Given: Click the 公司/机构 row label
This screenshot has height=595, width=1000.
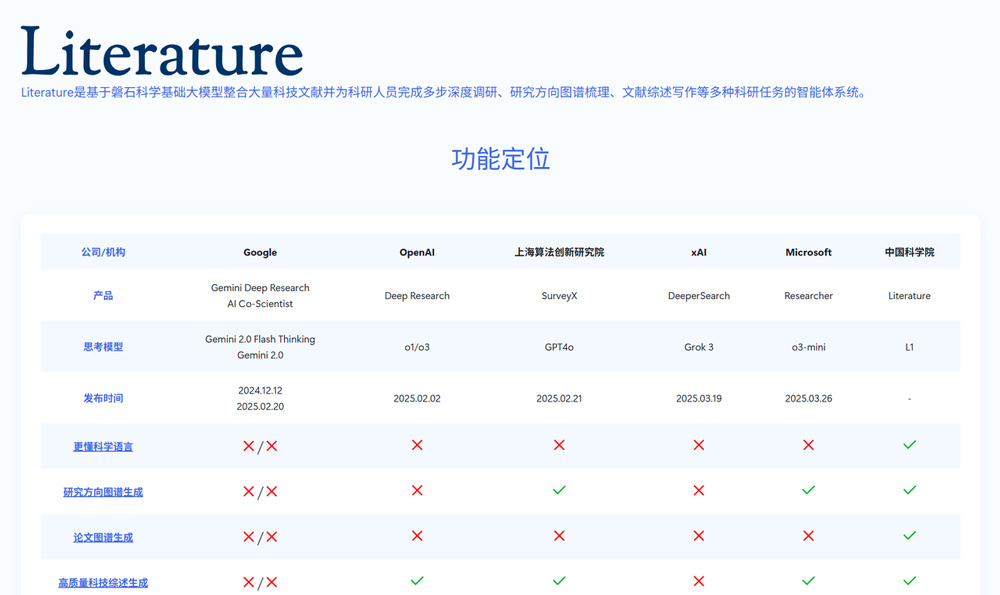Looking at the screenshot, I should point(103,253).
